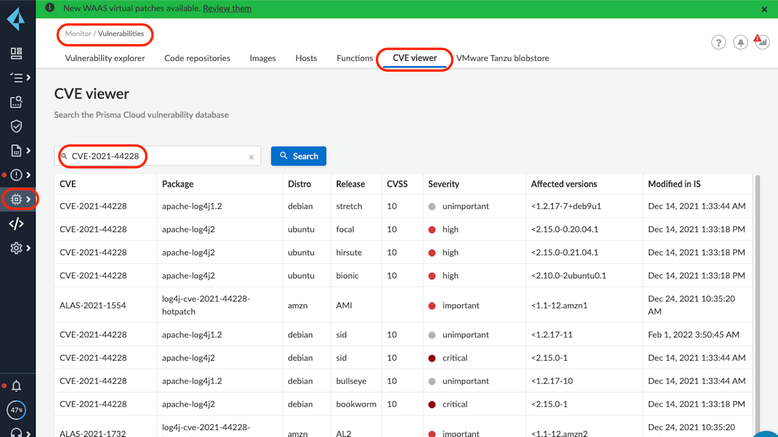Click the Severity column header
The width and height of the screenshot is (778, 437).
[444, 184]
